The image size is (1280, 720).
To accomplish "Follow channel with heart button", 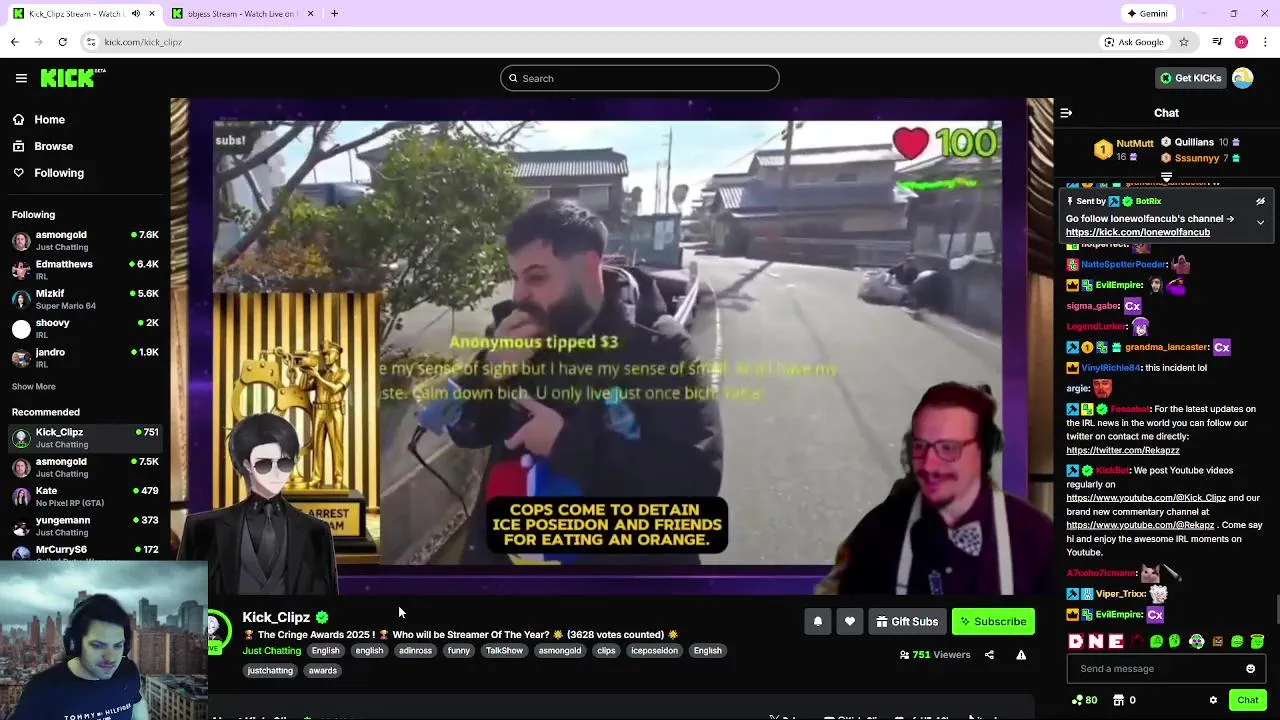I will coord(849,622).
